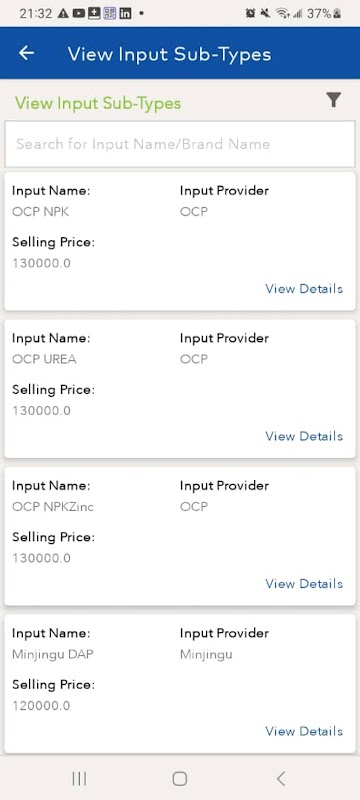
Task: View Details for OCP NPK
Action: coord(304,289)
